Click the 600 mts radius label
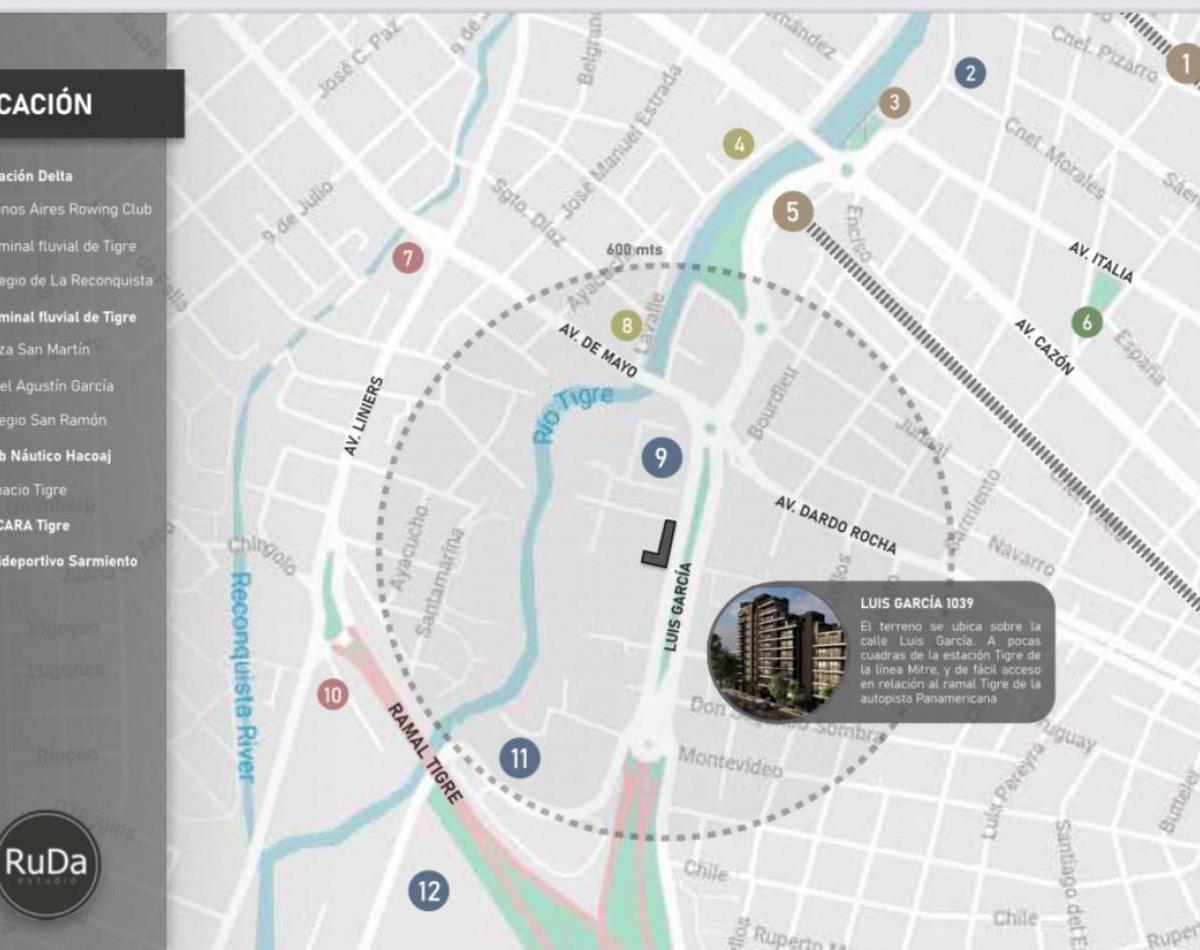 tap(634, 250)
